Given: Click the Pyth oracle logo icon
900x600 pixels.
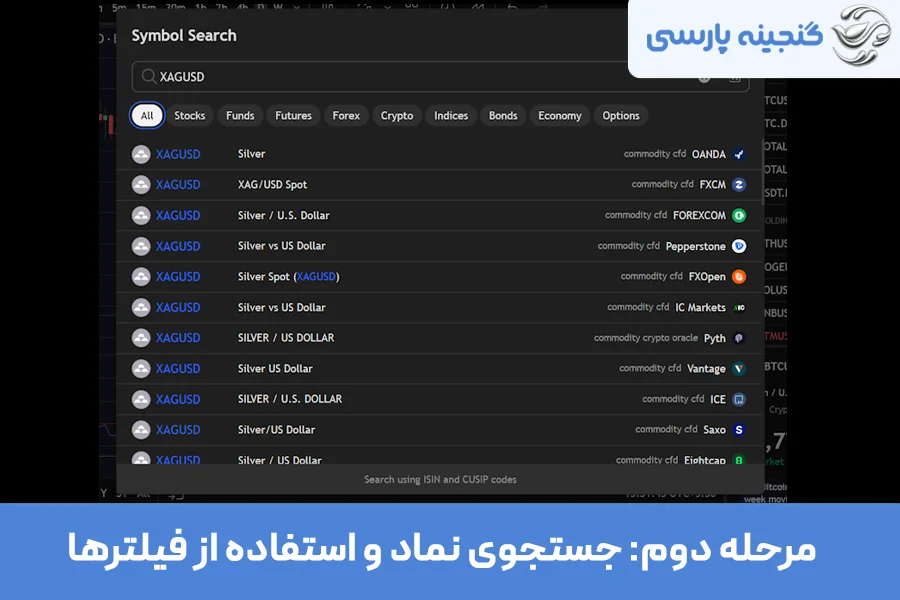Looking at the screenshot, I should point(739,338).
